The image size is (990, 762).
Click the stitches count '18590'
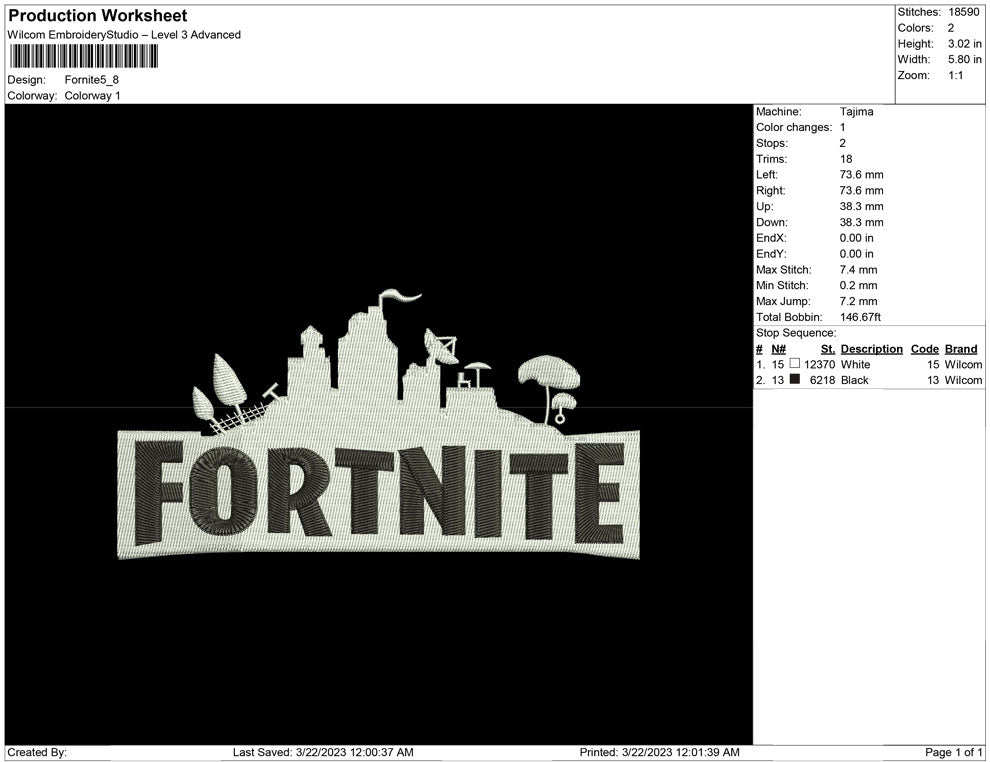(963, 12)
